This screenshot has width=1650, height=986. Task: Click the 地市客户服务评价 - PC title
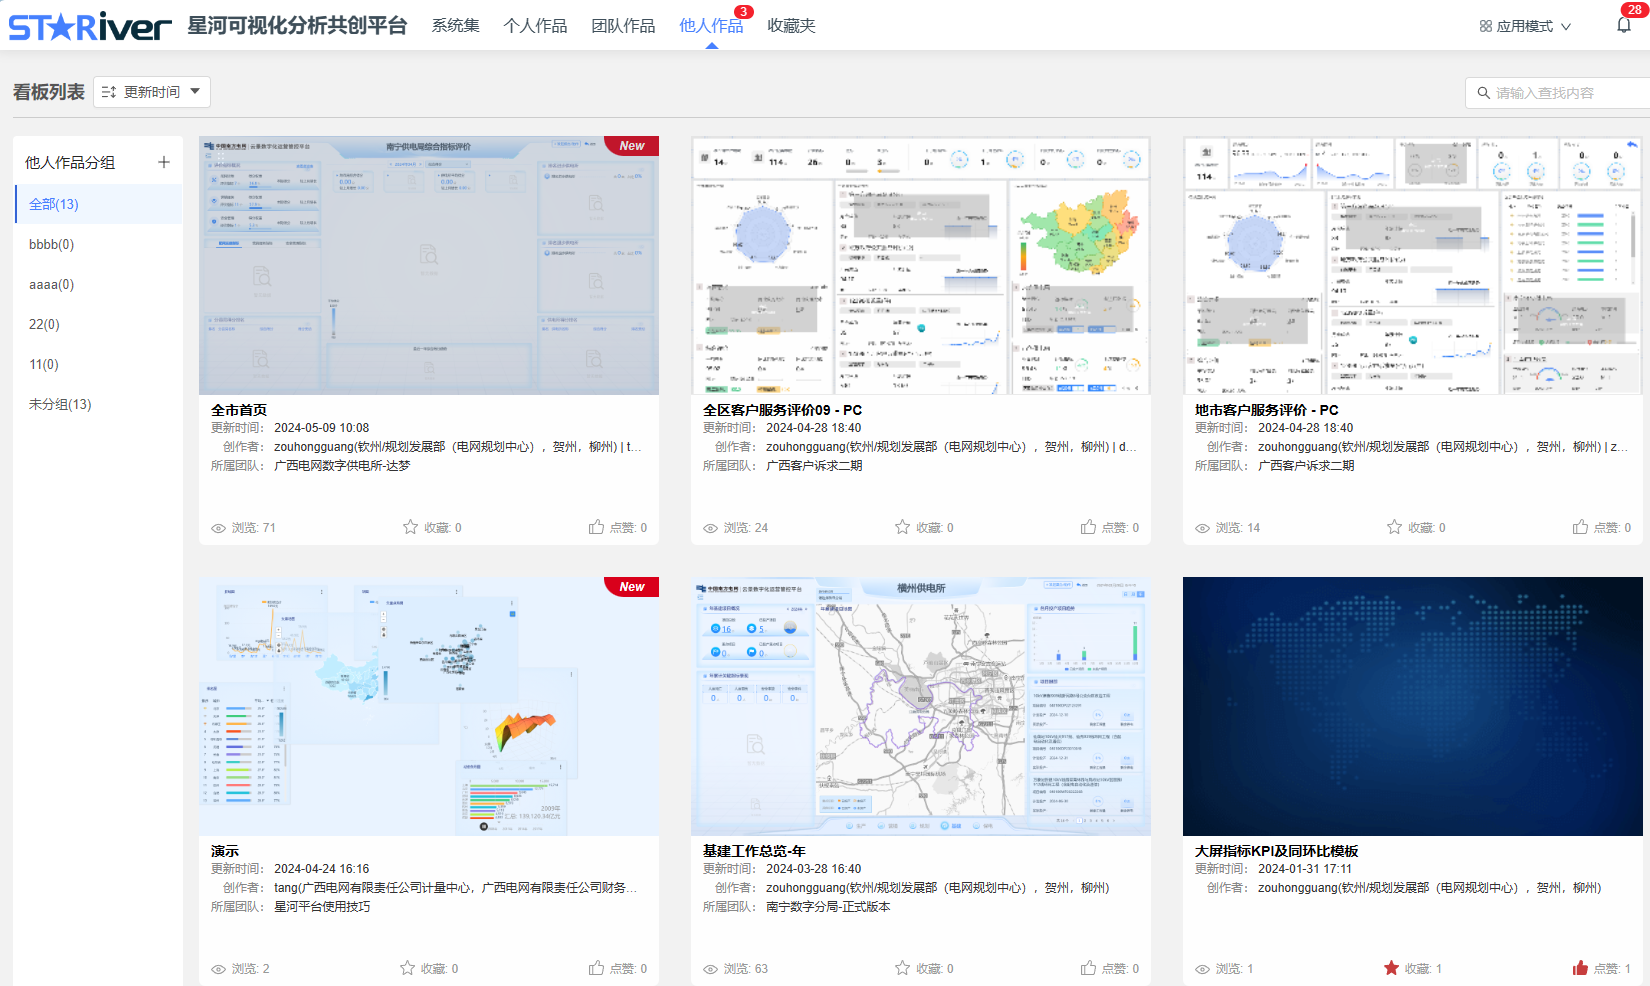point(1266,410)
